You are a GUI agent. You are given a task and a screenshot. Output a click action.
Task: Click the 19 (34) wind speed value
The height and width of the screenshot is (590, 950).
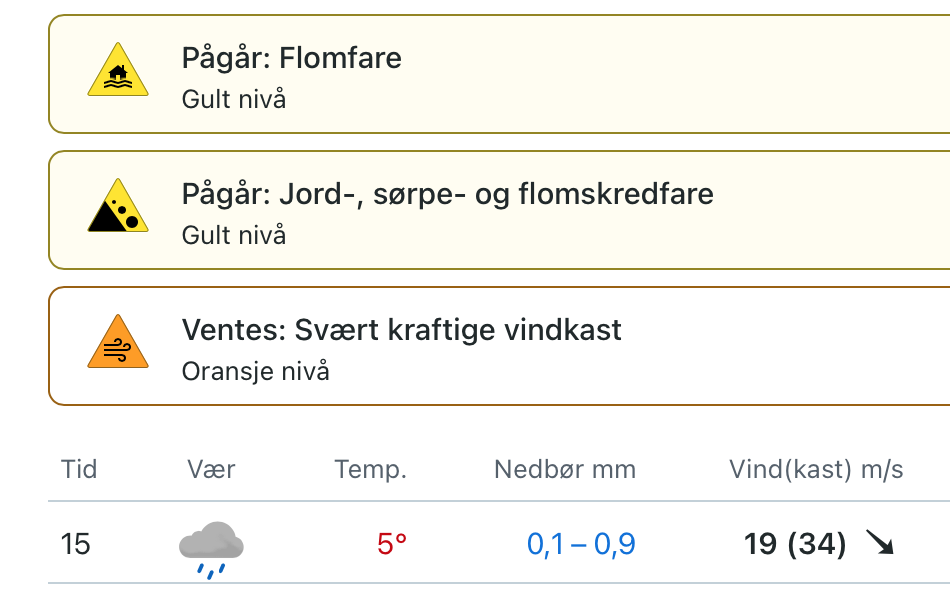coord(795,544)
